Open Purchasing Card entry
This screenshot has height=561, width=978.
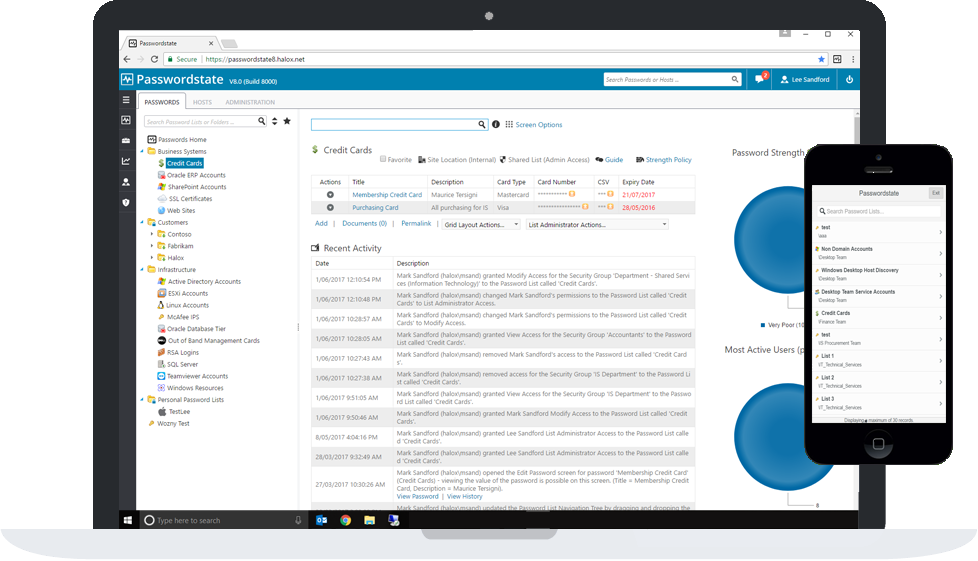(x=375, y=208)
